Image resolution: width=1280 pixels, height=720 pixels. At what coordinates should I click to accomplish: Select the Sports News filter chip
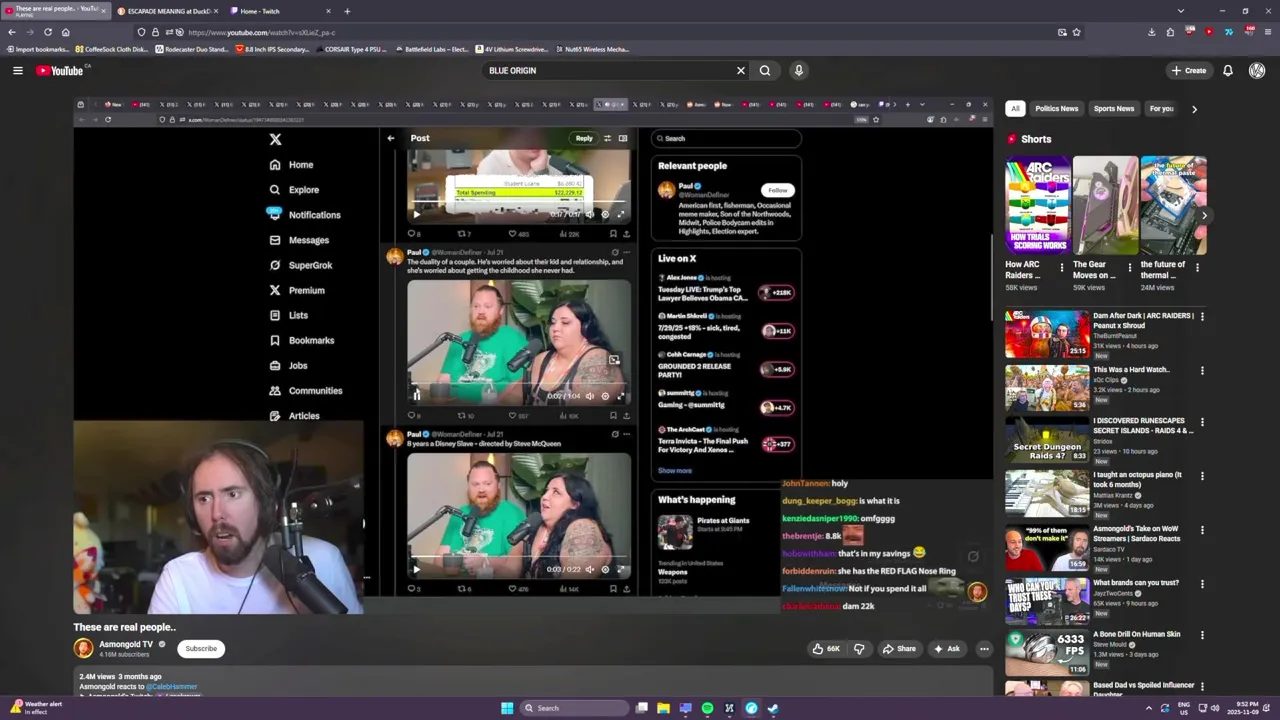(x=1113, y=108)
